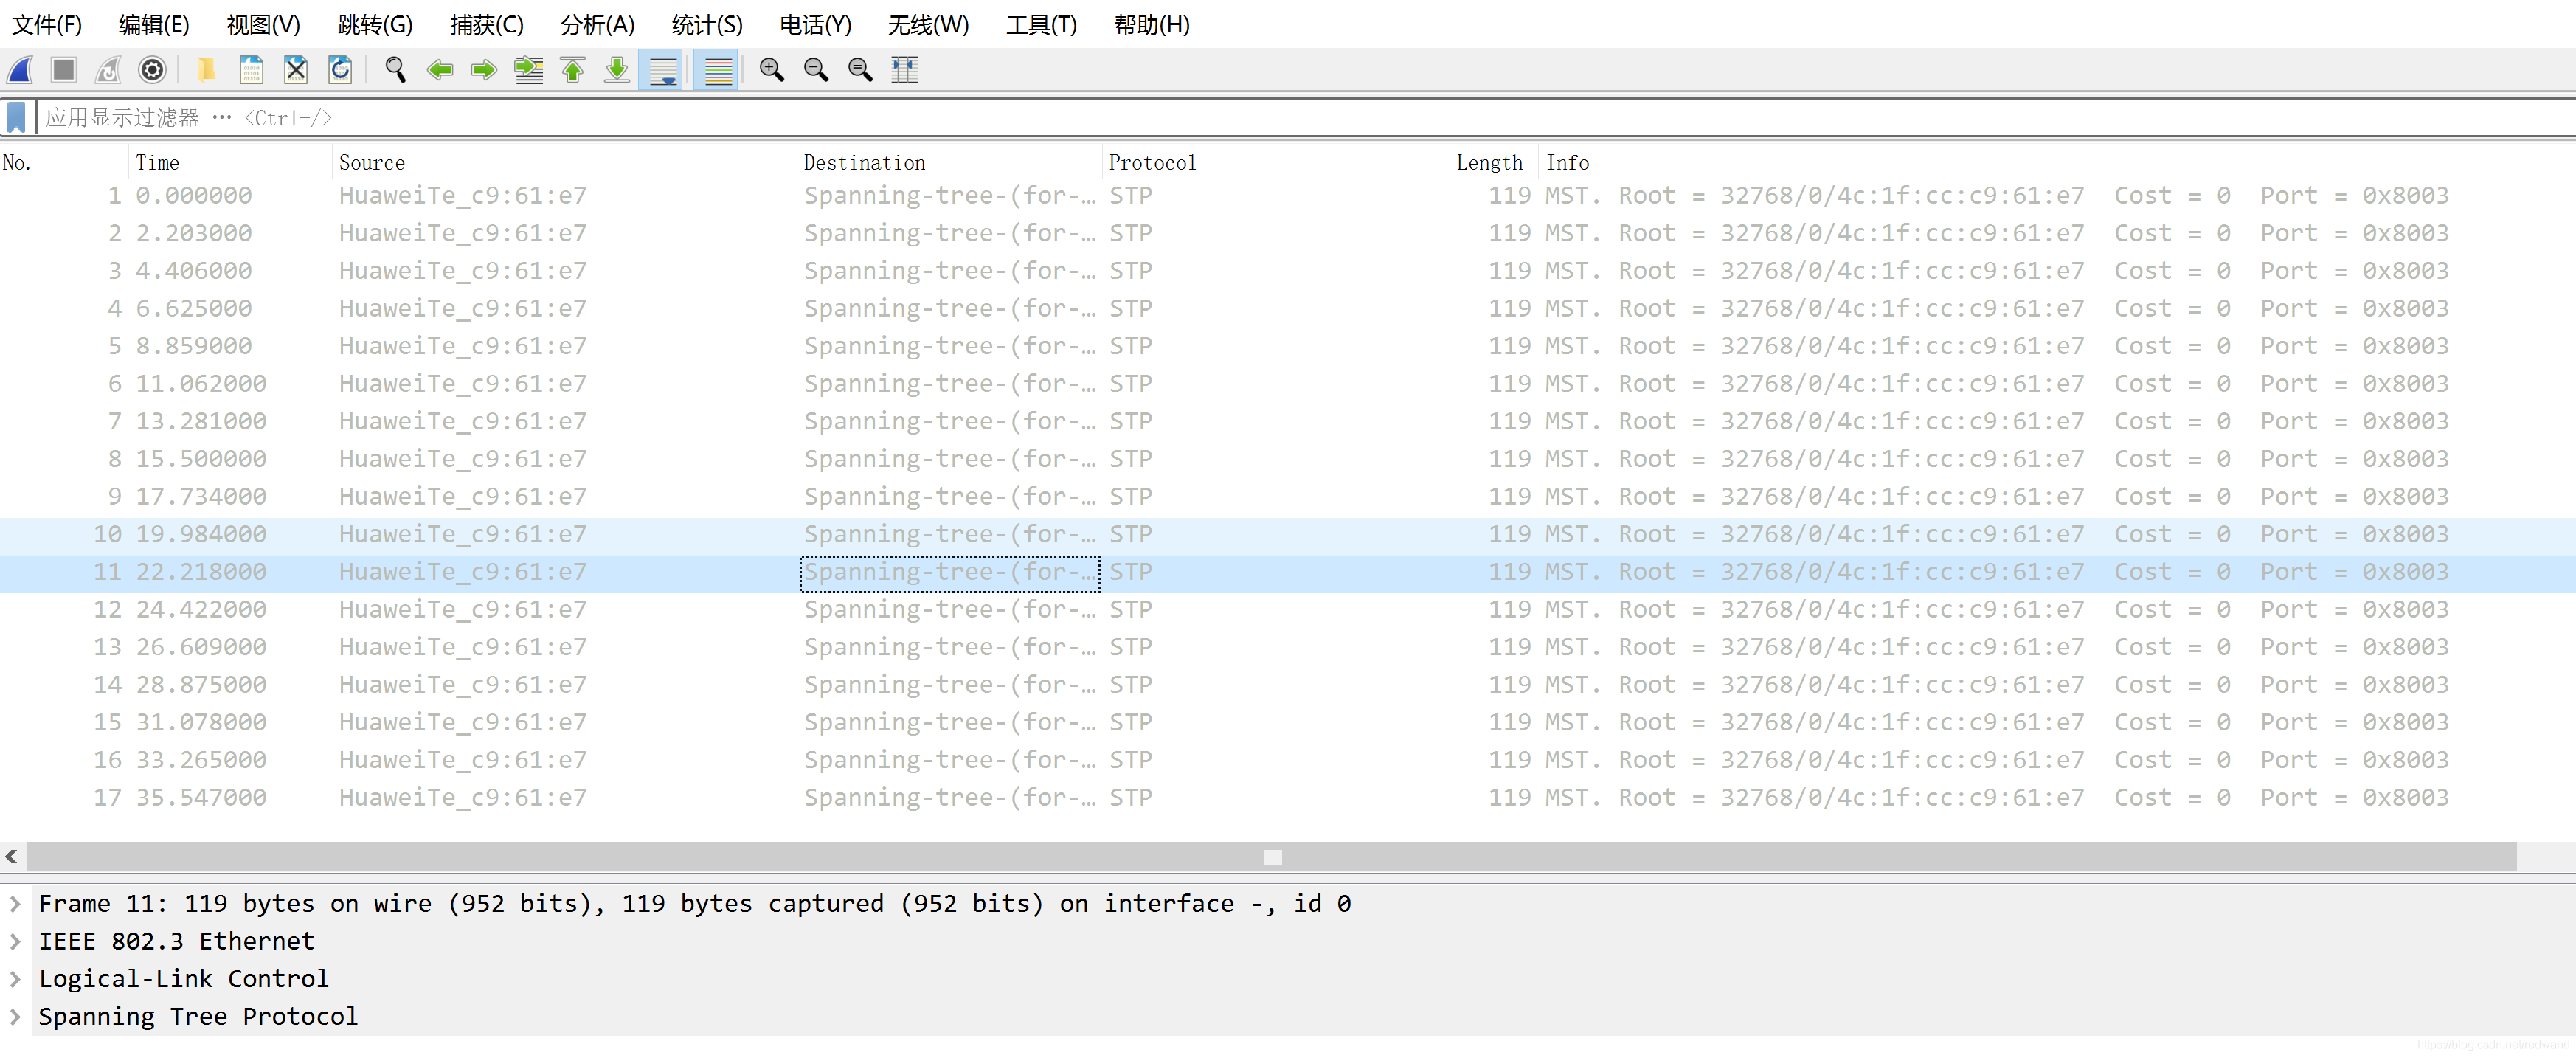Image resolution: width=2576 pixels, height=1058 pixels.
Task: Find a packet with the magnifier icon
Action: point(395,70)
